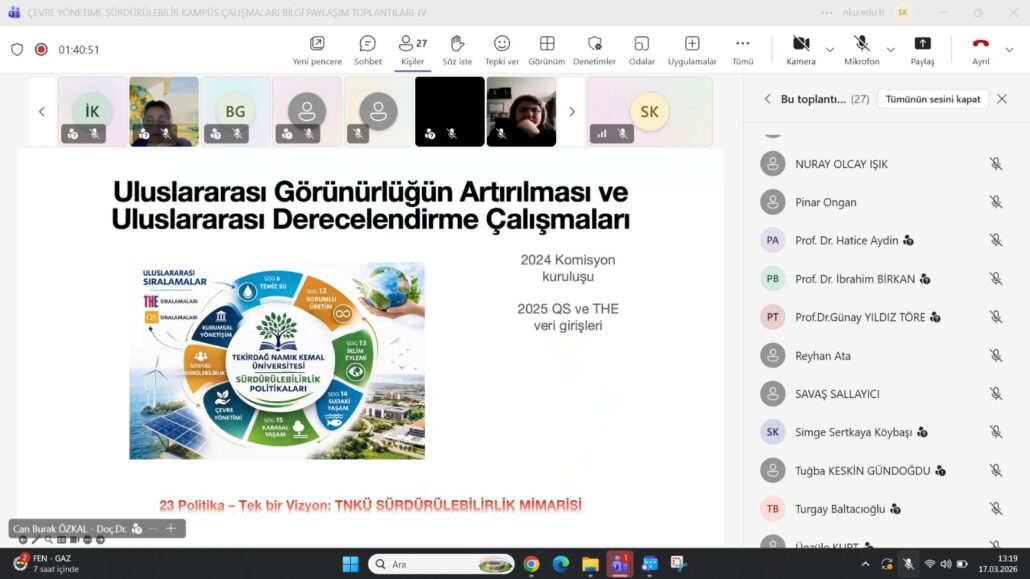Expand the Kamera options dropdown arrow
The height and width of the screenshot is (579, 1030).
(830, 49)
